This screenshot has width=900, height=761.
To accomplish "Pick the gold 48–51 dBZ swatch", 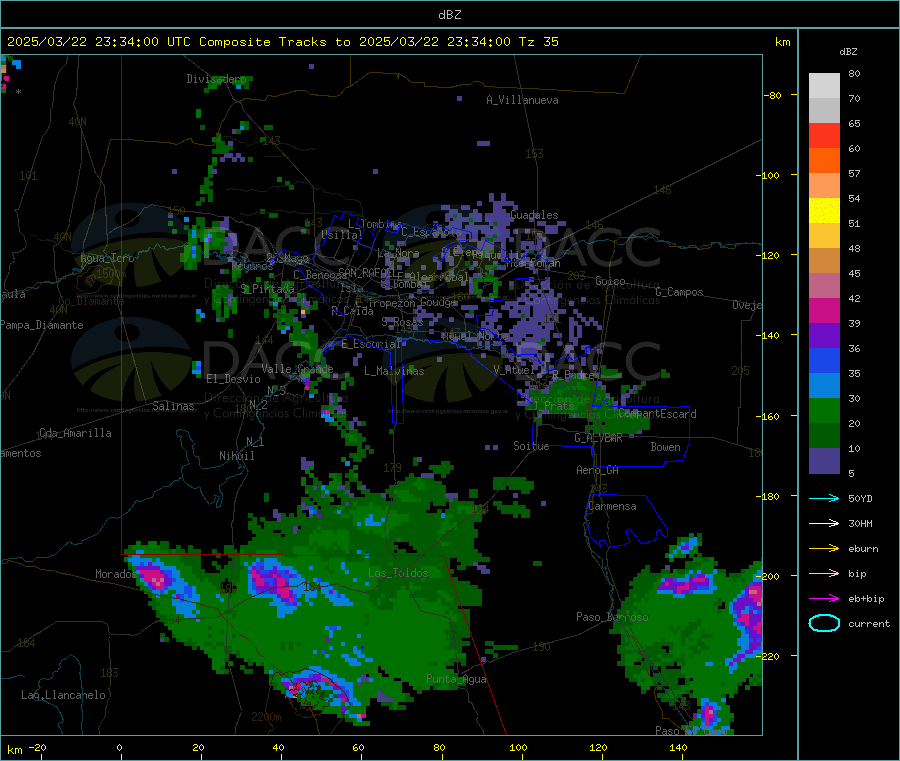I will (x=824, y=236).
